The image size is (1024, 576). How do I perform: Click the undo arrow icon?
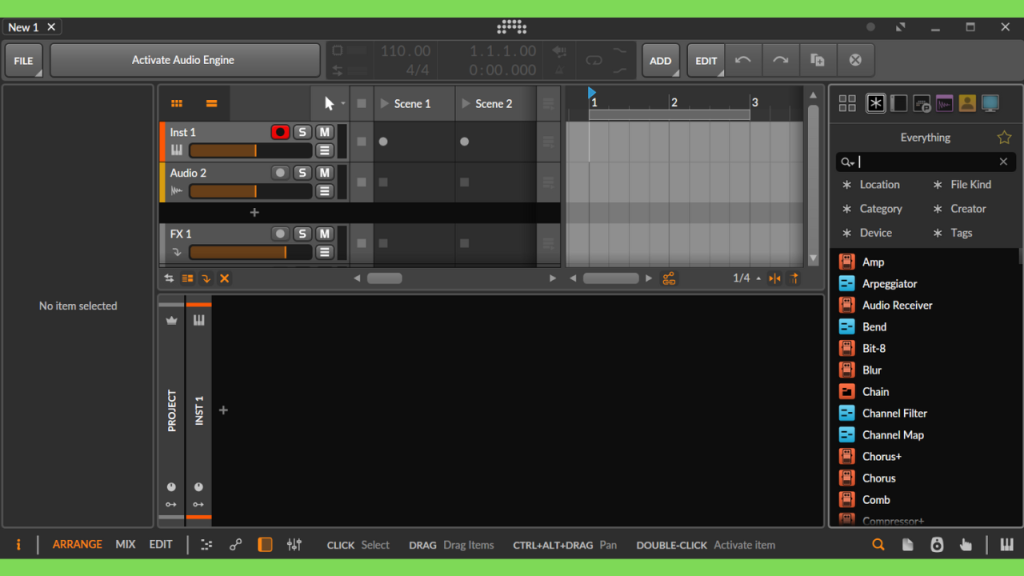click(x=743, y=60)
